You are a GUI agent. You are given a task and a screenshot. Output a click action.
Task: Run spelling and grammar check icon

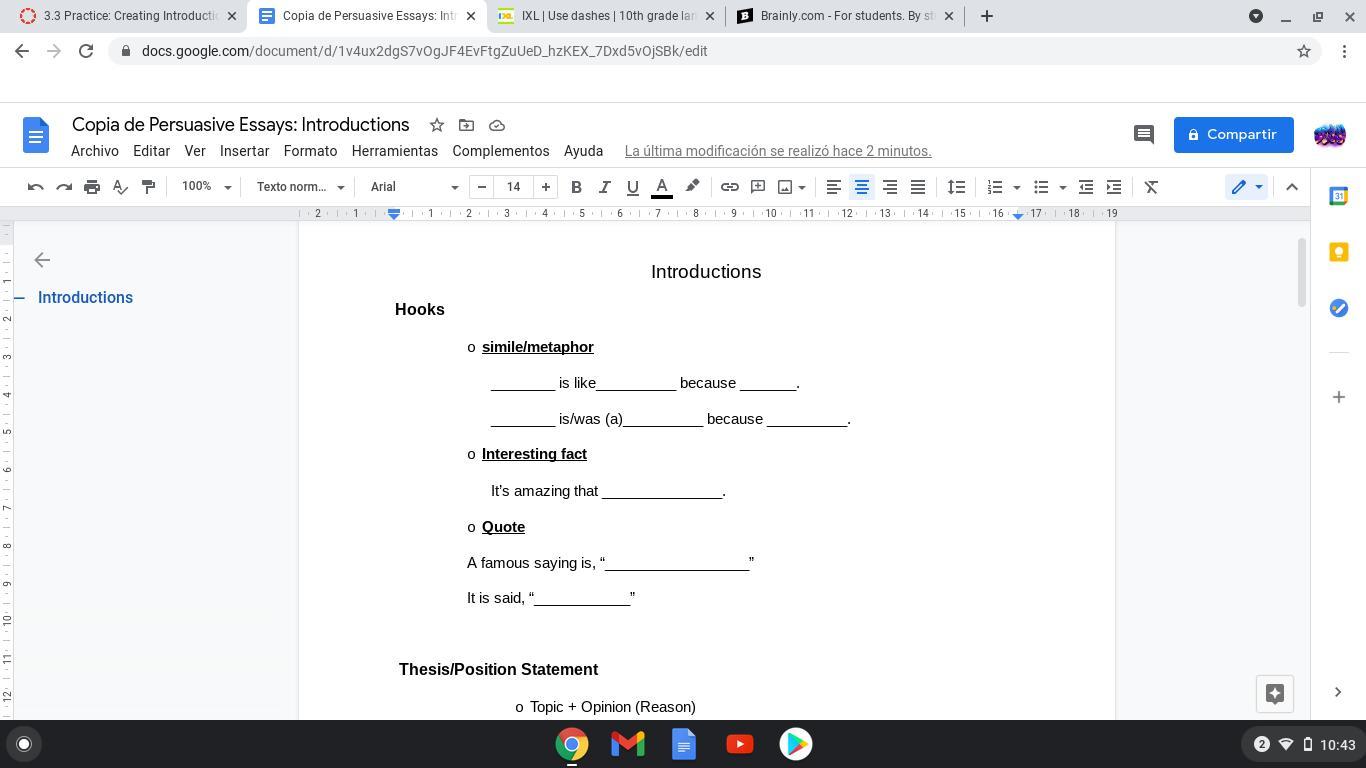pyautogui.click(x=120, y=187)
